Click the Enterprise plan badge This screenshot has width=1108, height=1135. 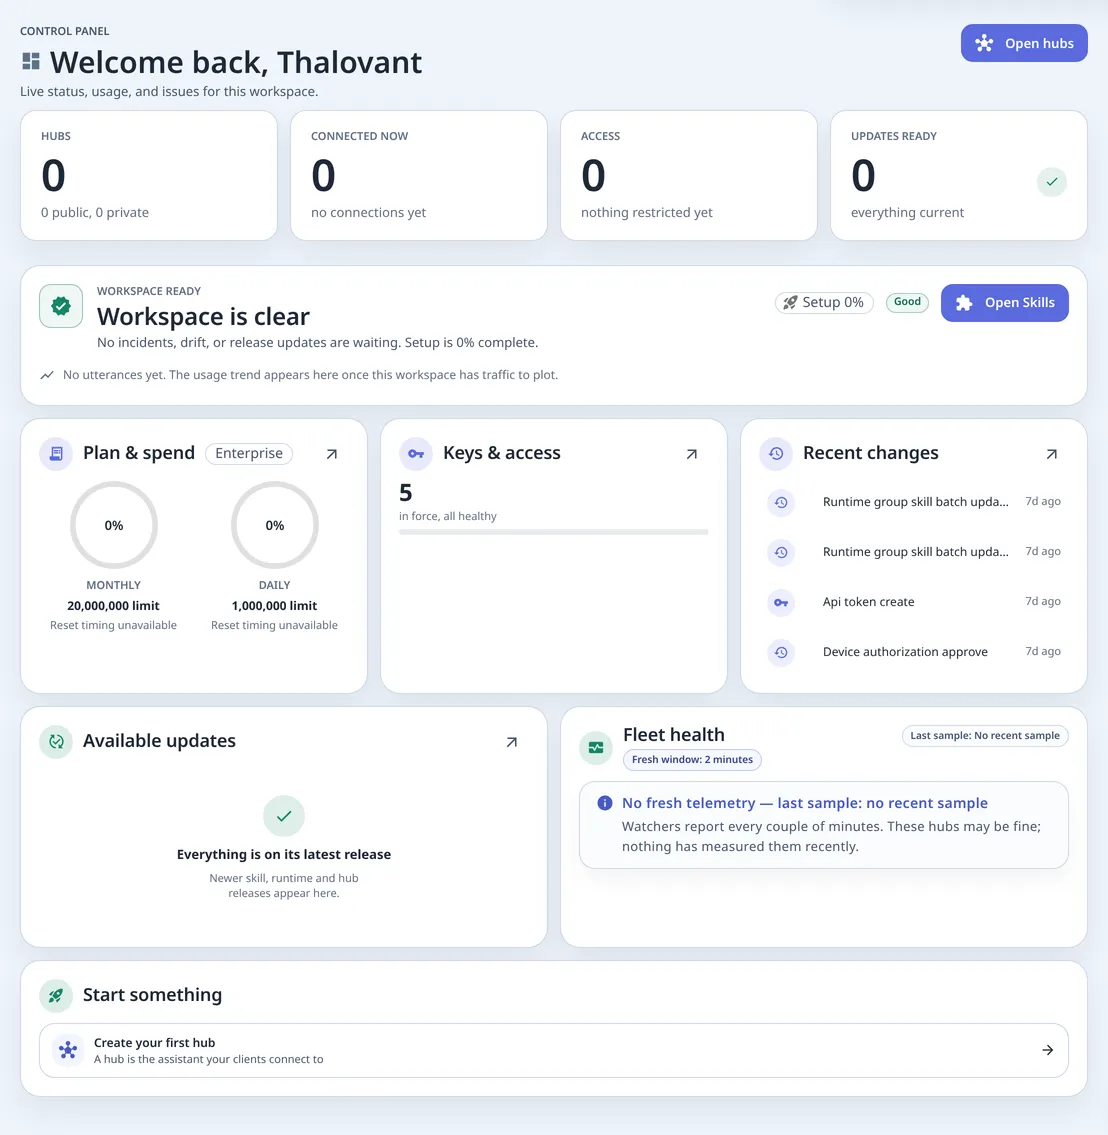249,453
